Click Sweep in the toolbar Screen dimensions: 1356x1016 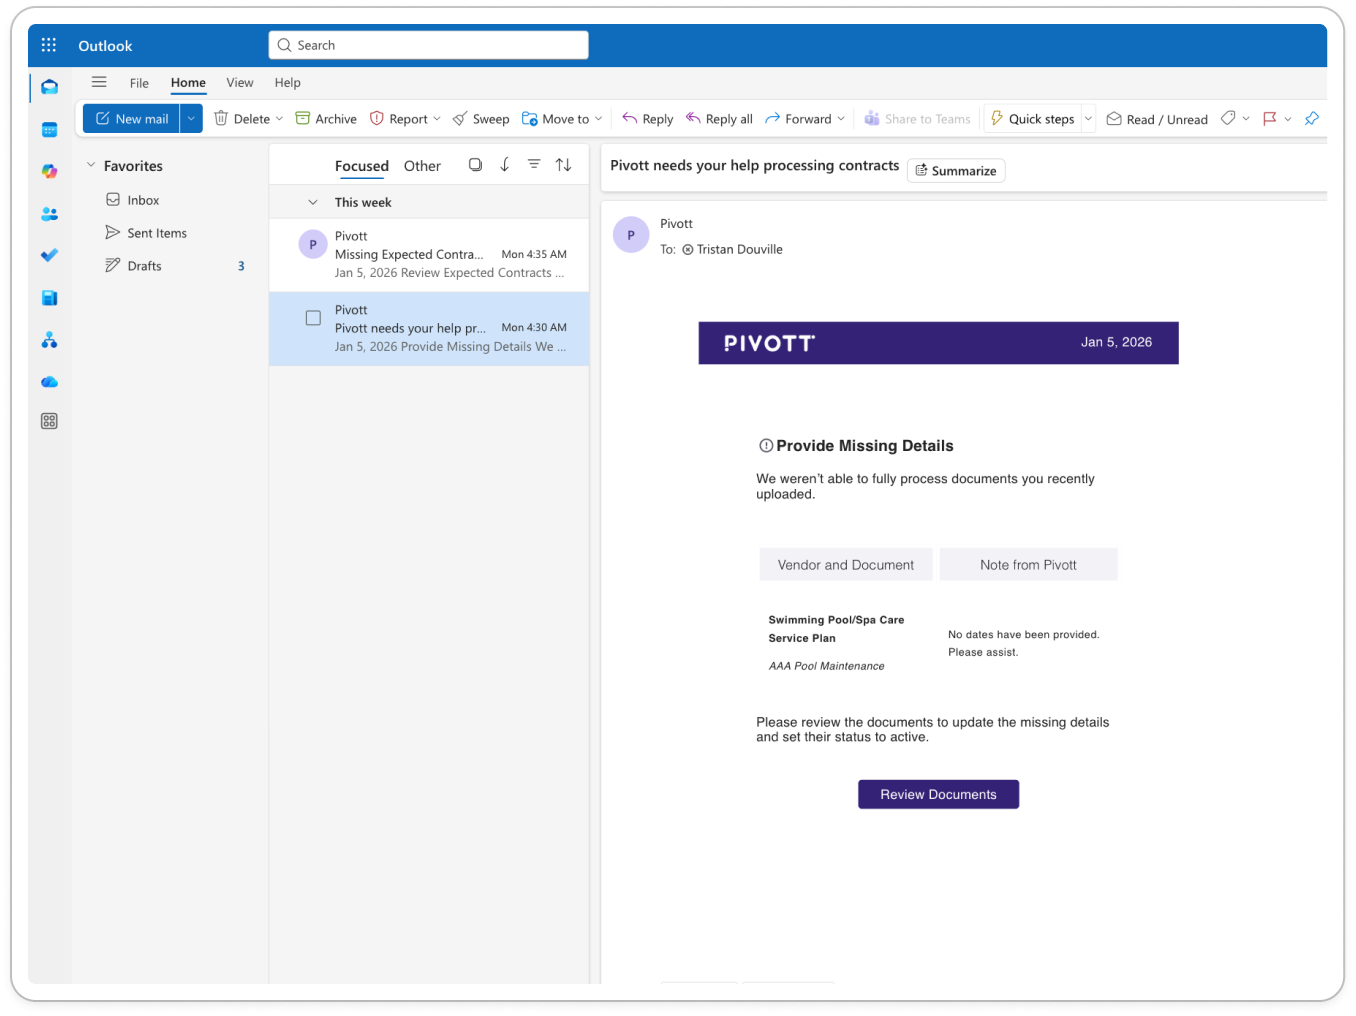tap(481, 118)
